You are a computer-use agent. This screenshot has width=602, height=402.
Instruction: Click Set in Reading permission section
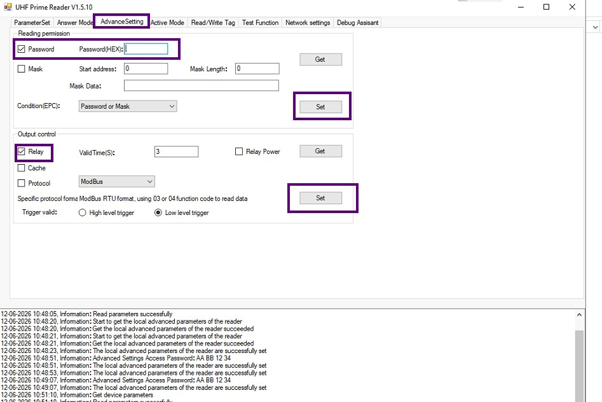[x=321, y=107]
